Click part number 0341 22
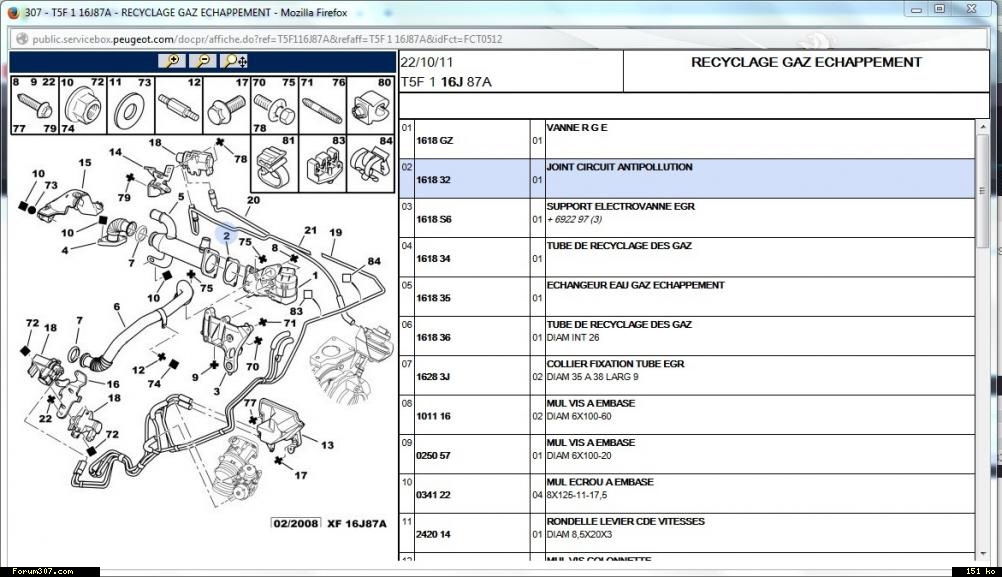The height and width of the screenshot is (577, 1002). point(433,494)
